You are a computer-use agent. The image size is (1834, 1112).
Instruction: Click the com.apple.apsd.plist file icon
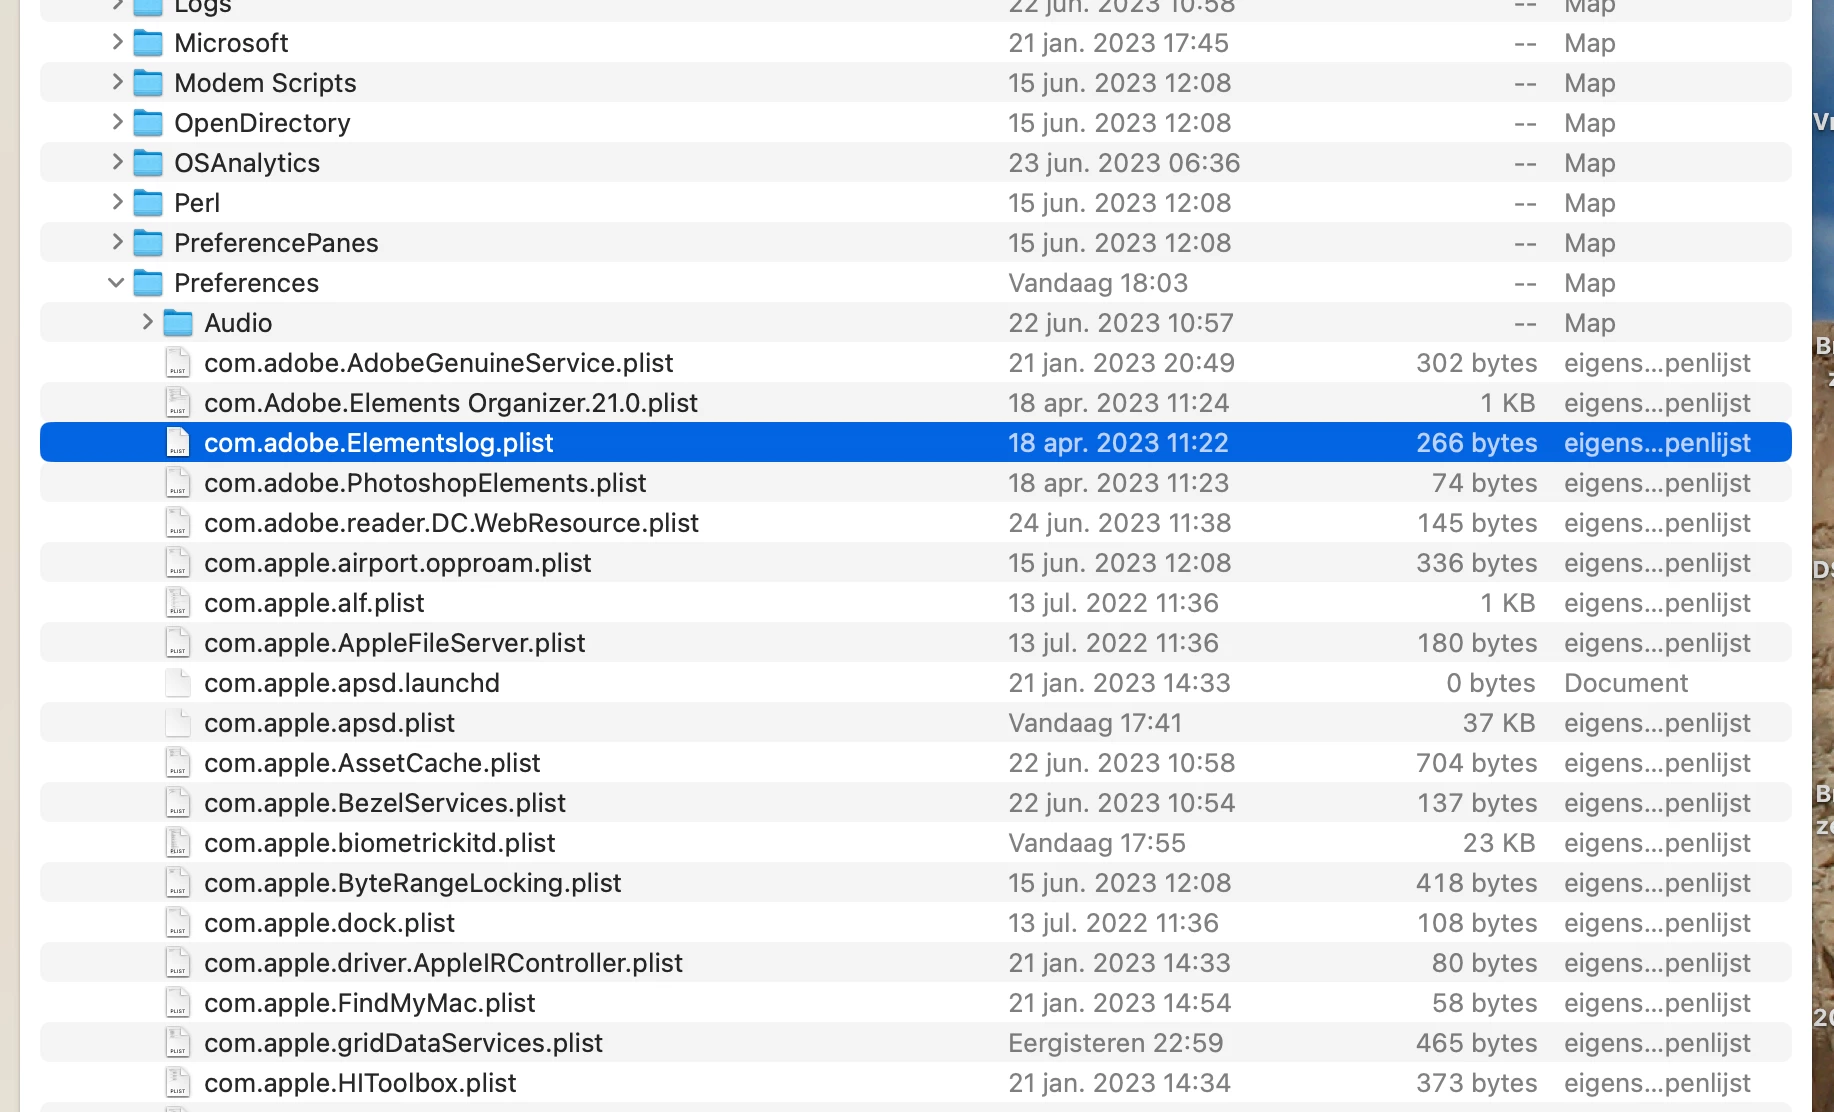click(178, 722)
